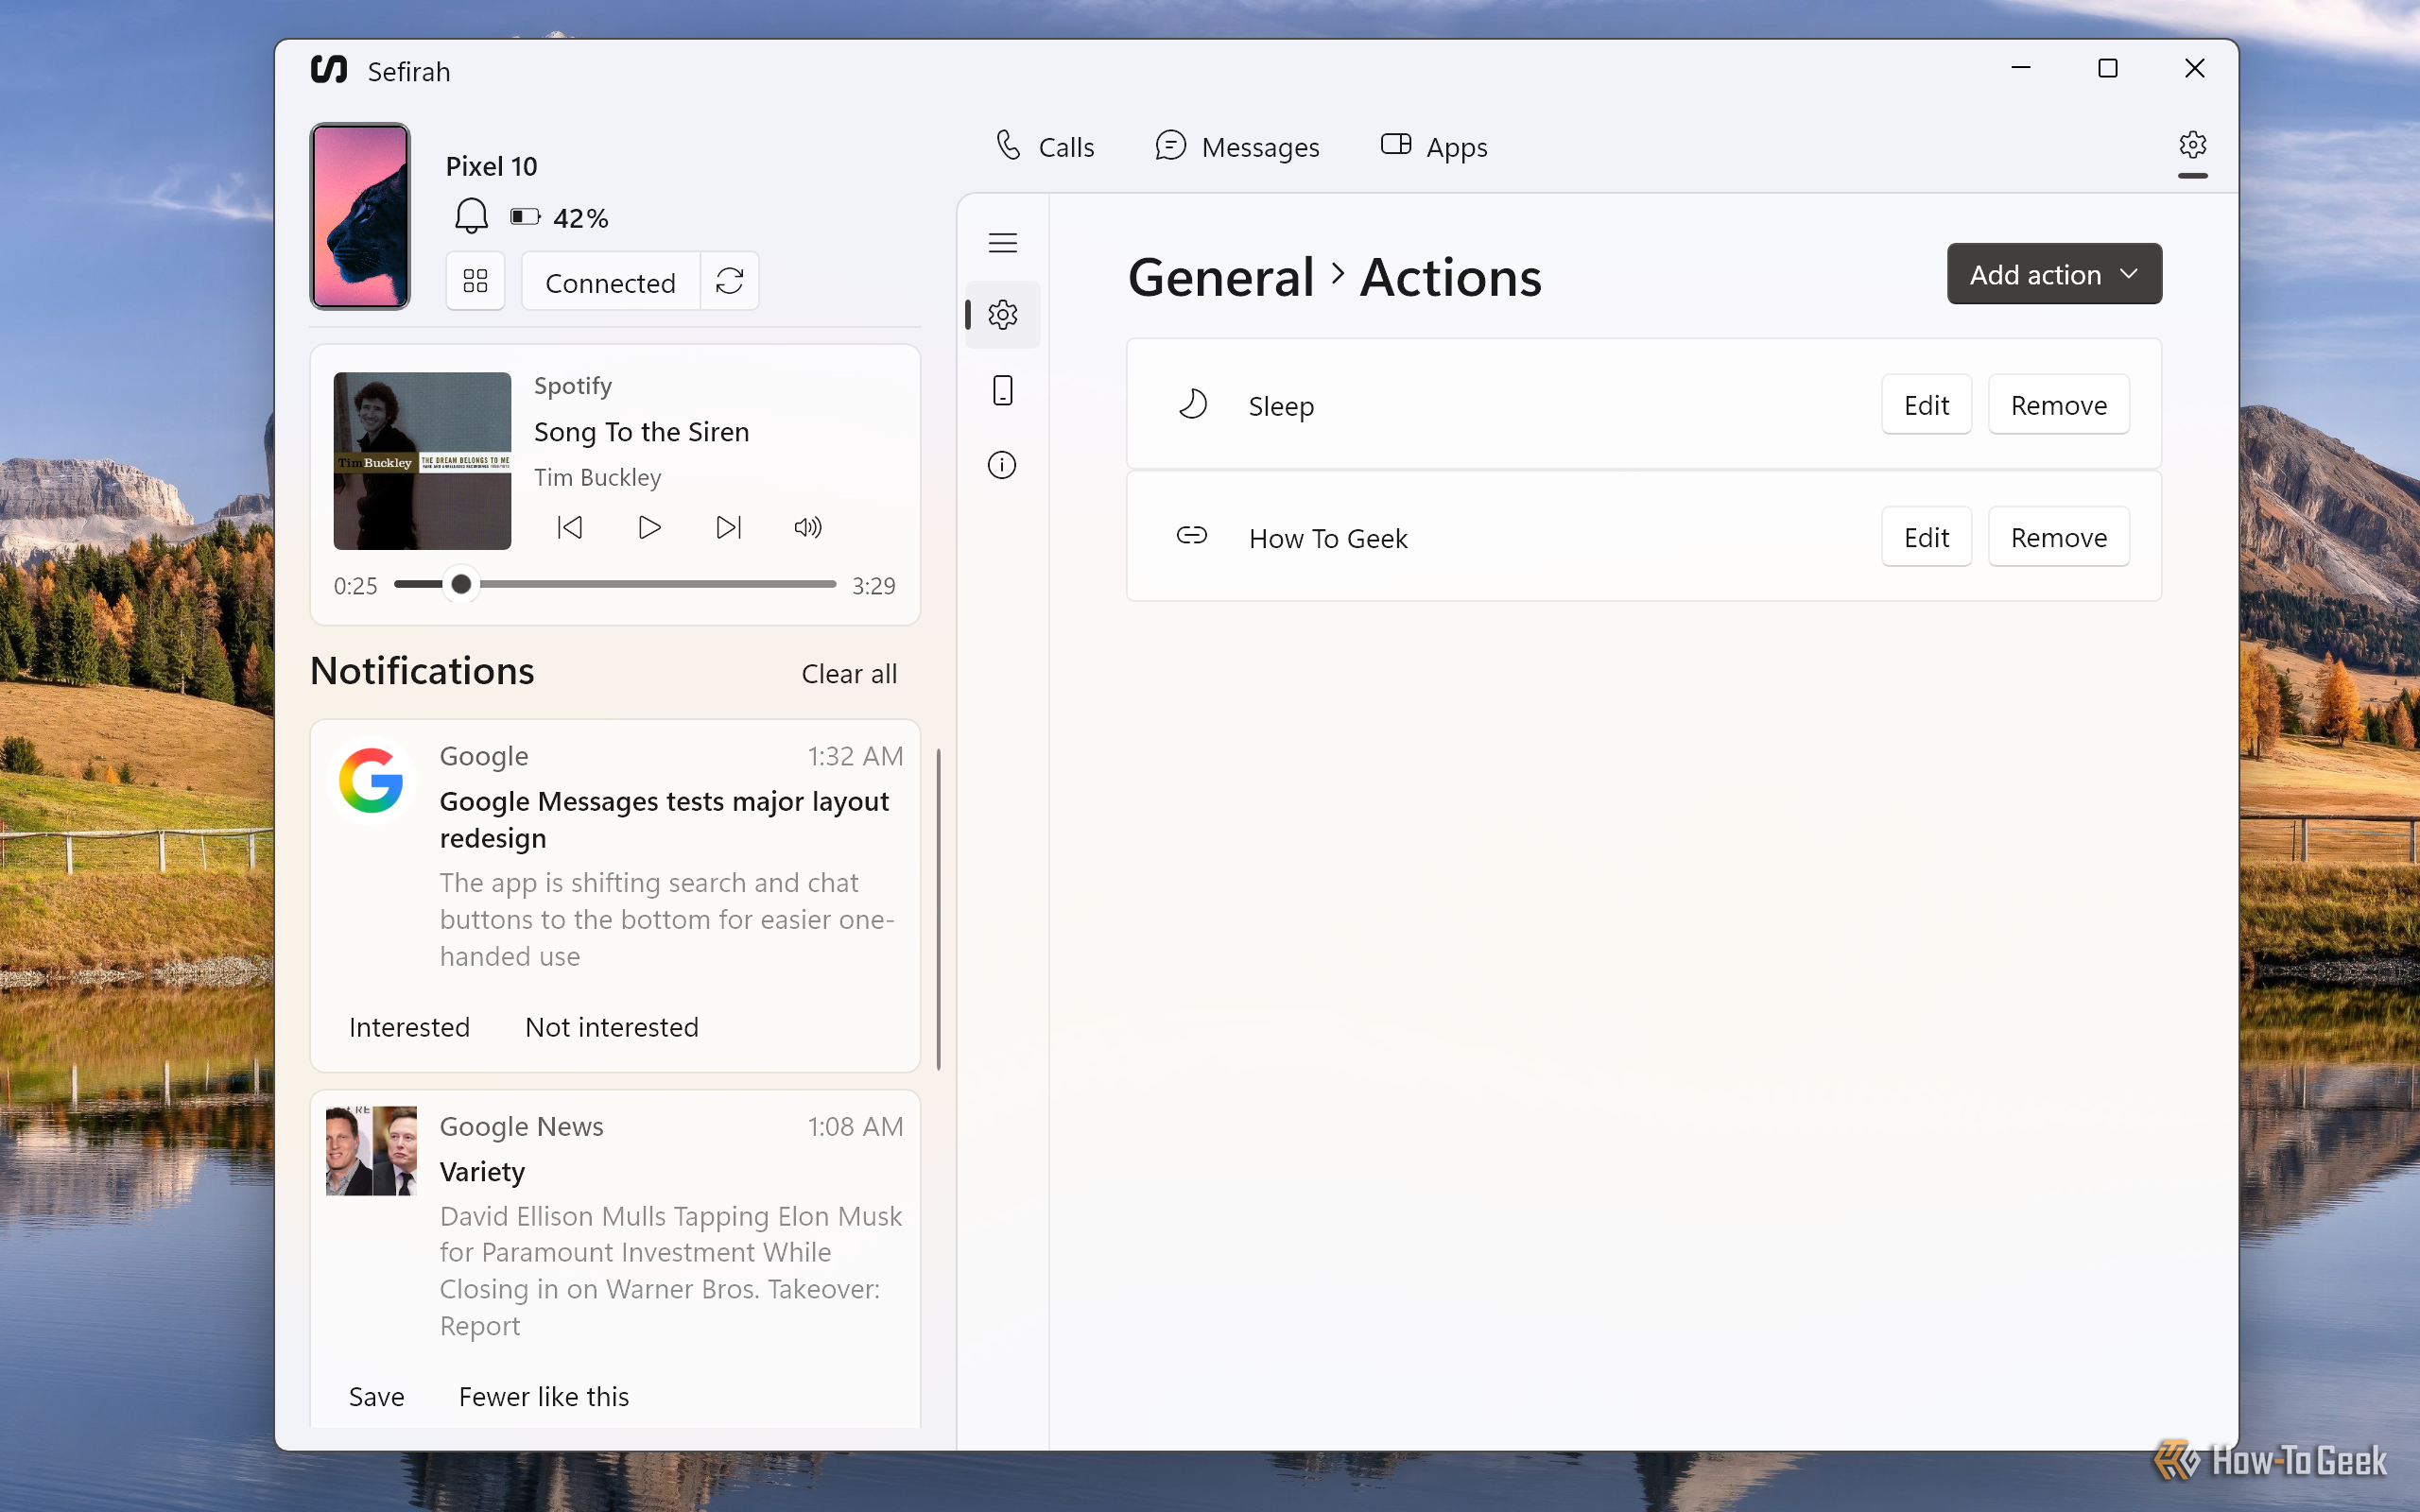Open the About info icon

(1003, 465)
